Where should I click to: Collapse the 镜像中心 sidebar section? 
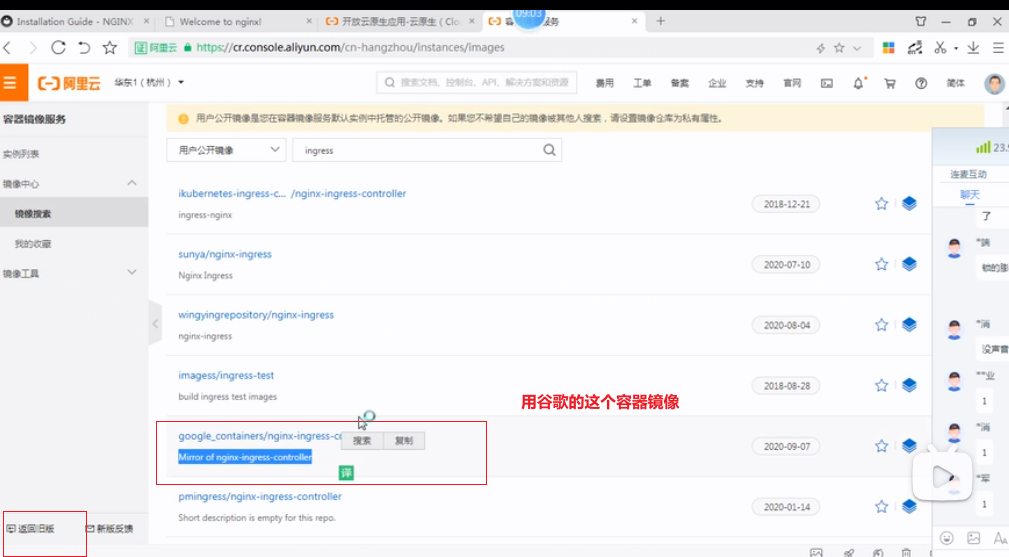click(x=132, y=183)
